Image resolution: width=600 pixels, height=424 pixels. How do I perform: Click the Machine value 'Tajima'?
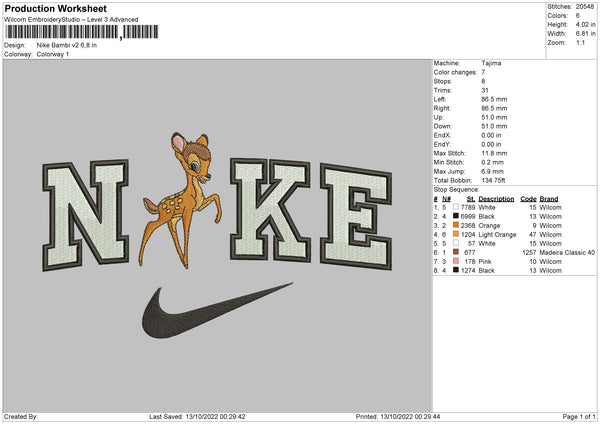coord(491,63)
